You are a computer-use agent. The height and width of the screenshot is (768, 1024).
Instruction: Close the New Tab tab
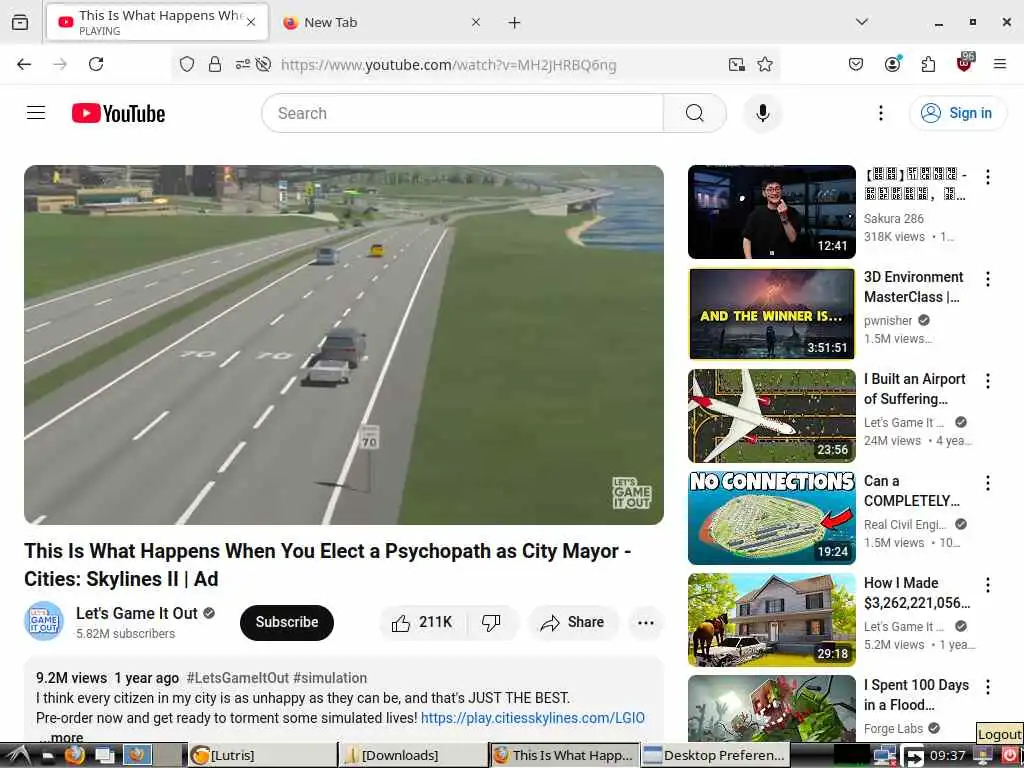coord(475,22)
